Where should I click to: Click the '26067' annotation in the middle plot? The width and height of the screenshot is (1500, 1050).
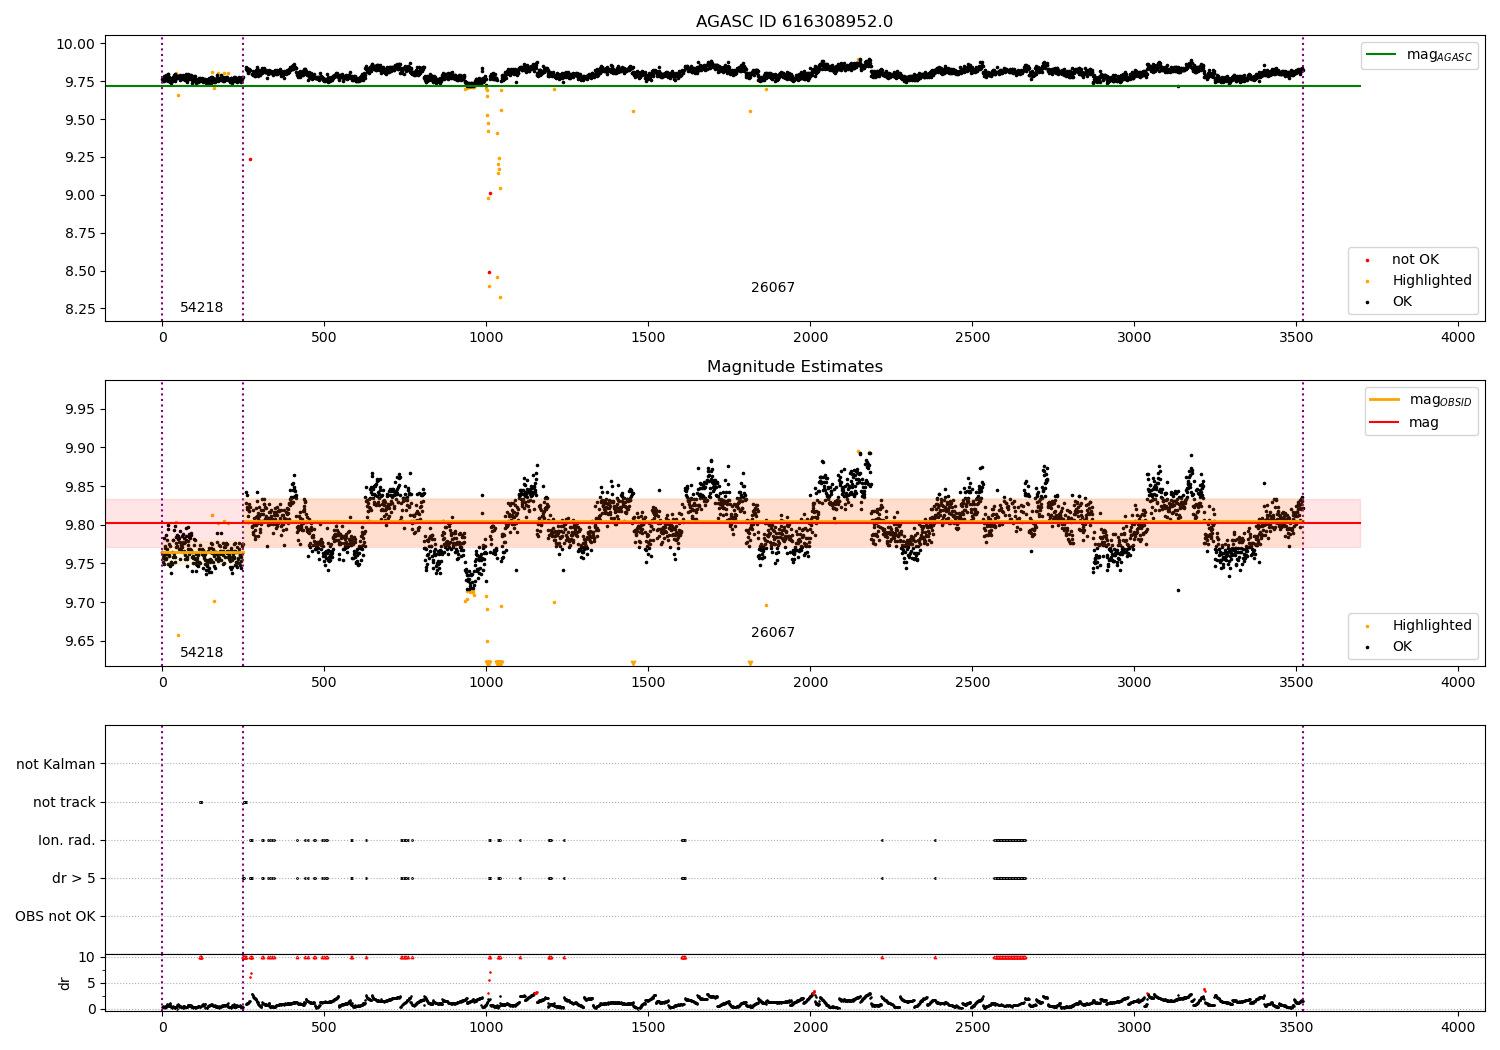(773, 633)
